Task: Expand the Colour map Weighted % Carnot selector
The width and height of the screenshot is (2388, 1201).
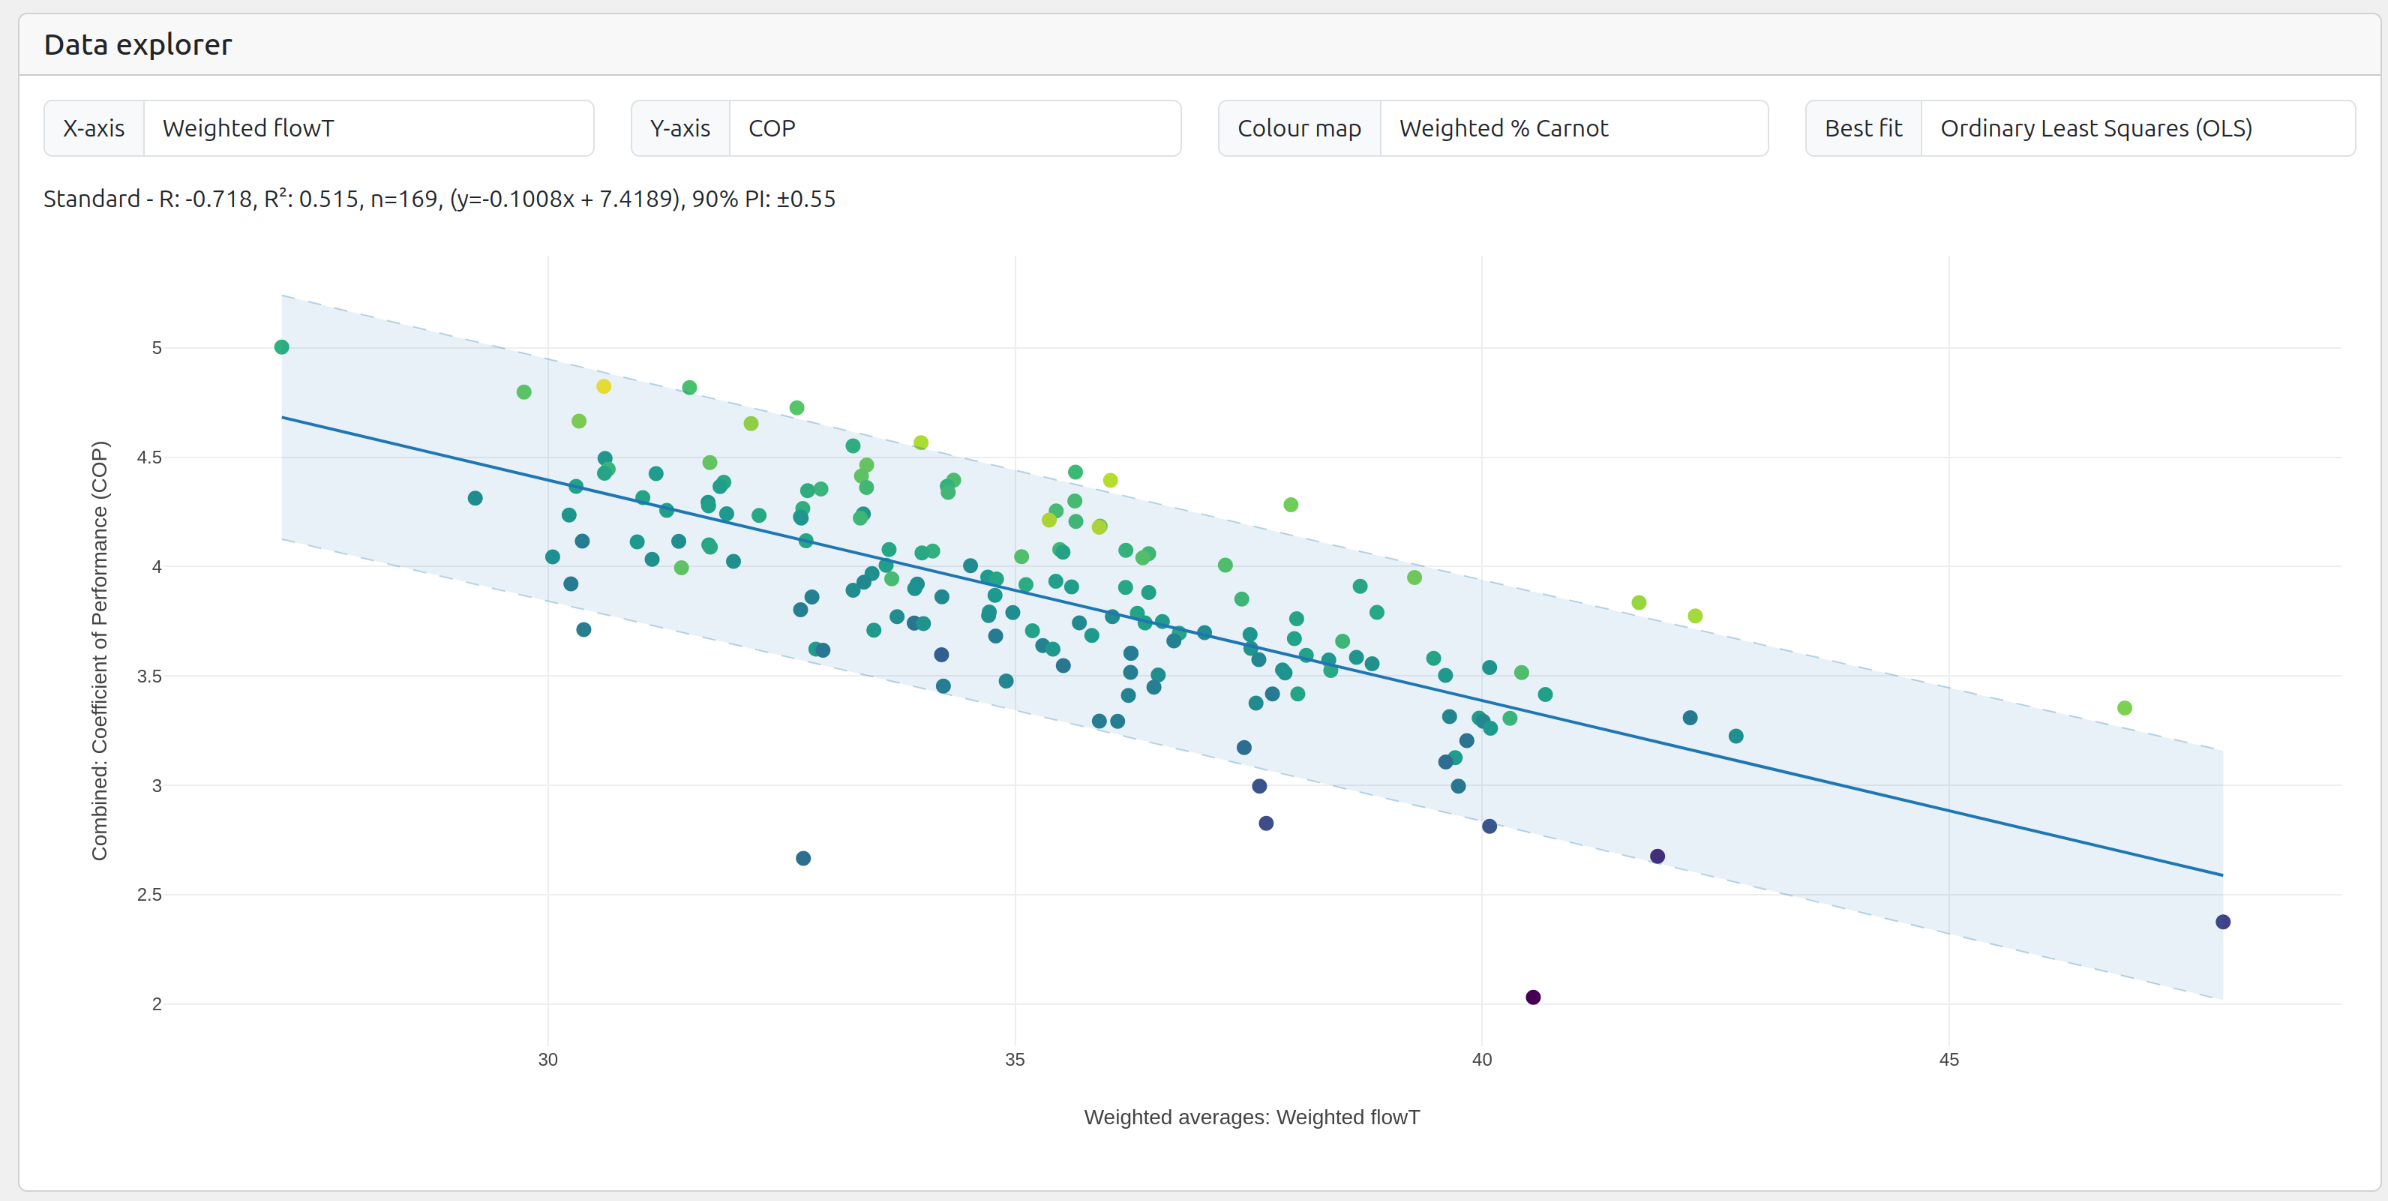Action: (1572, 128)
